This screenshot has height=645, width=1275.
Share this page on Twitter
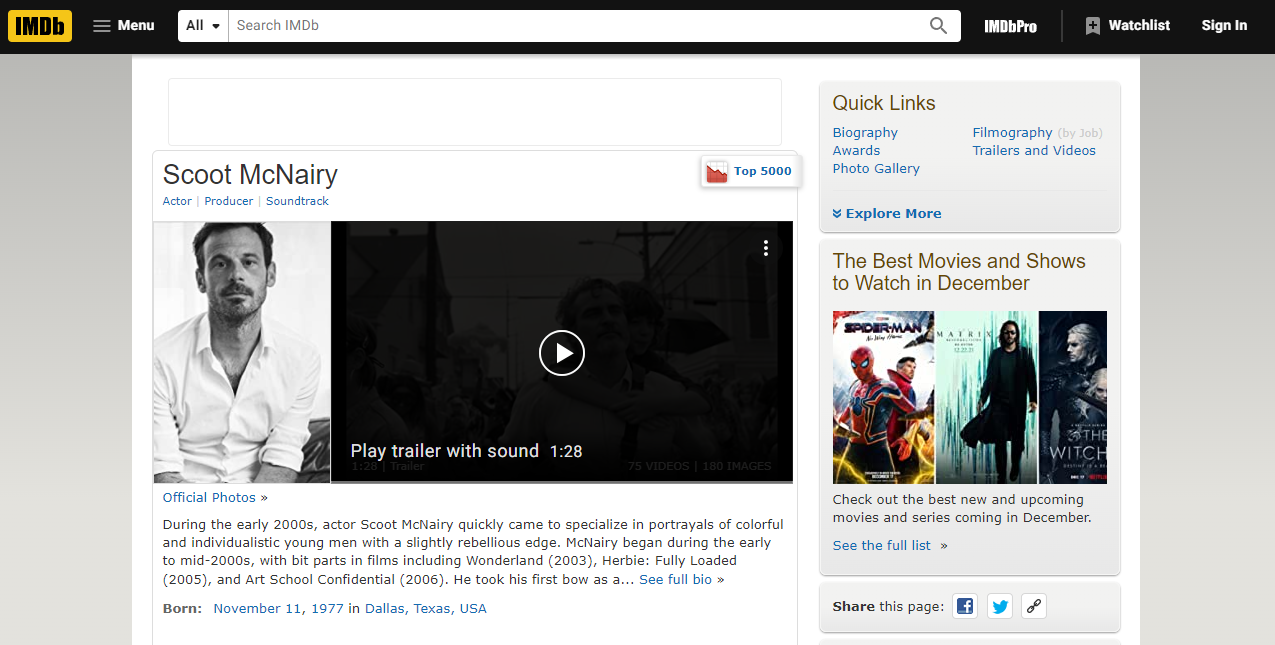click(1000, 606)
